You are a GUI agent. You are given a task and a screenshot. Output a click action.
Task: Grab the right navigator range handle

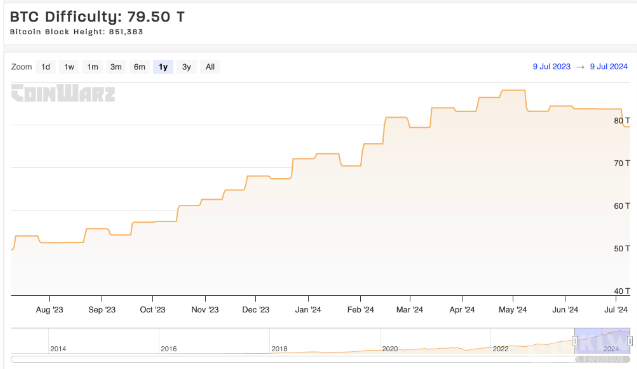click(630, 341)
